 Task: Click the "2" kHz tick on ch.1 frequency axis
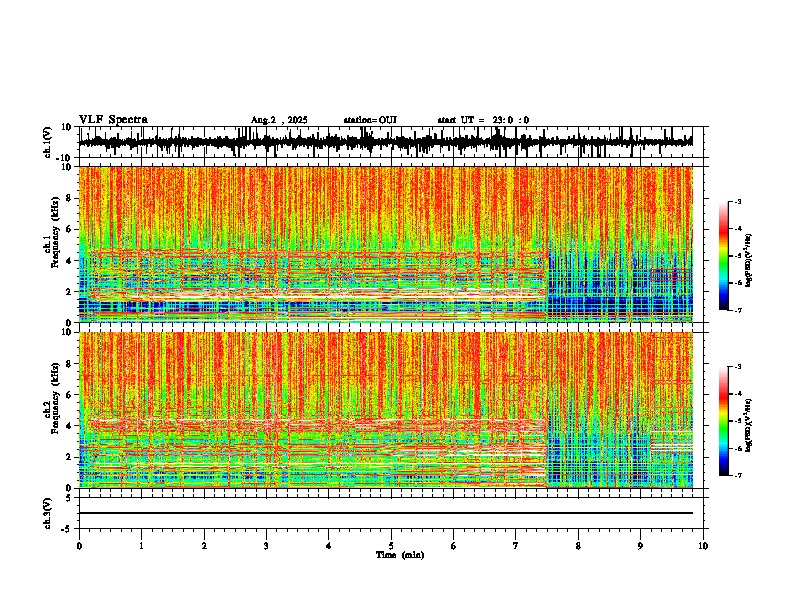pyautogui.click(x=70, y=291)
